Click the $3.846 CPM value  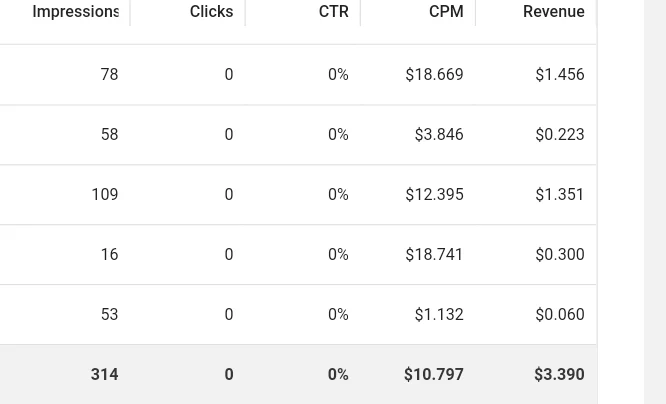pyautogui.click(x=439, y=135)
